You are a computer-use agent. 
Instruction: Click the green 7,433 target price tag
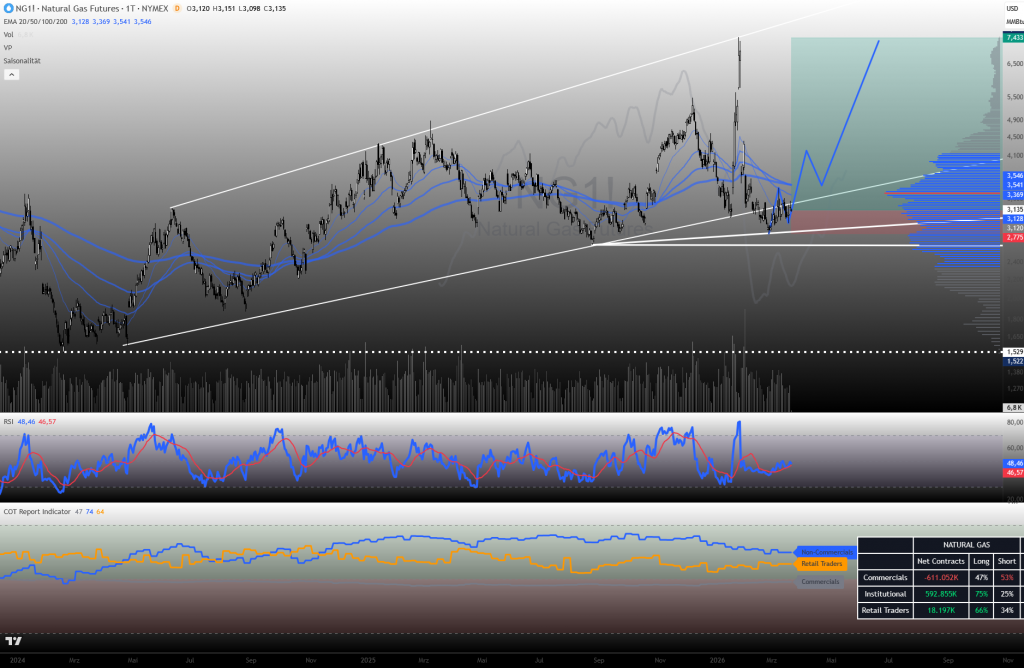pos(1011,37)
